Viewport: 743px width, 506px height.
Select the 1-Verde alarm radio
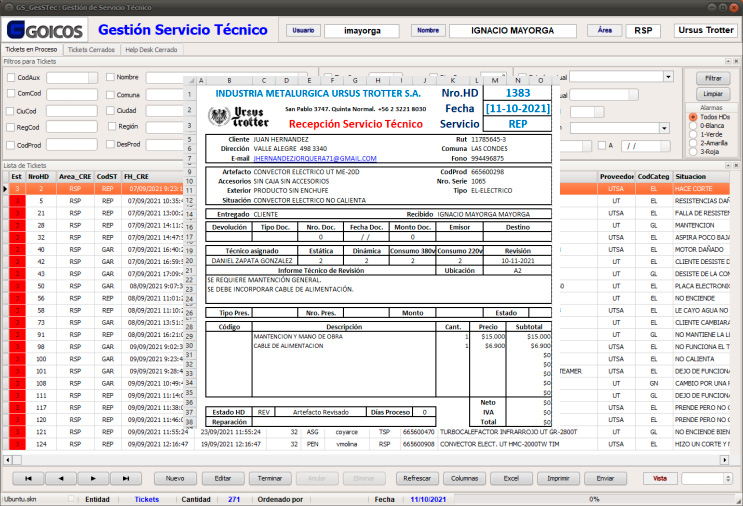[x=693, y=134]
